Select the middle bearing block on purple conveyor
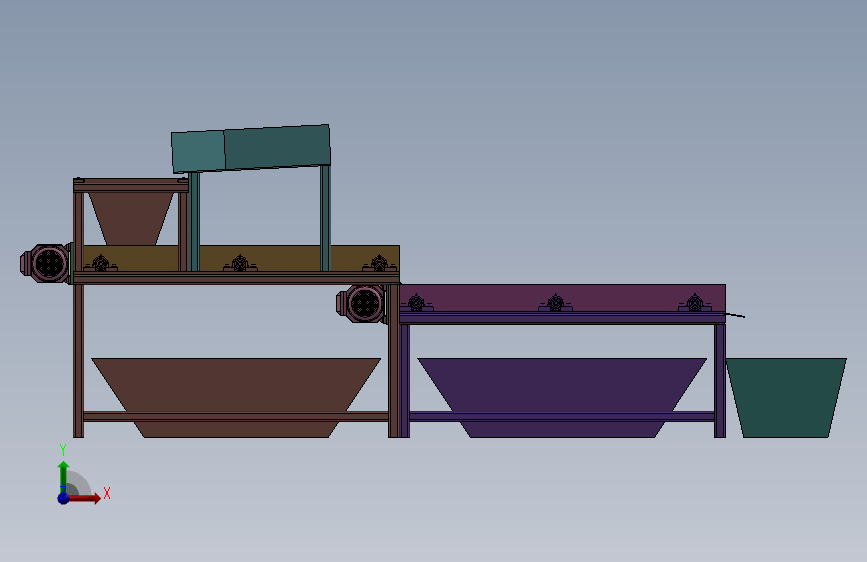This screenshot has height=562, width=867. pos(556,303)
